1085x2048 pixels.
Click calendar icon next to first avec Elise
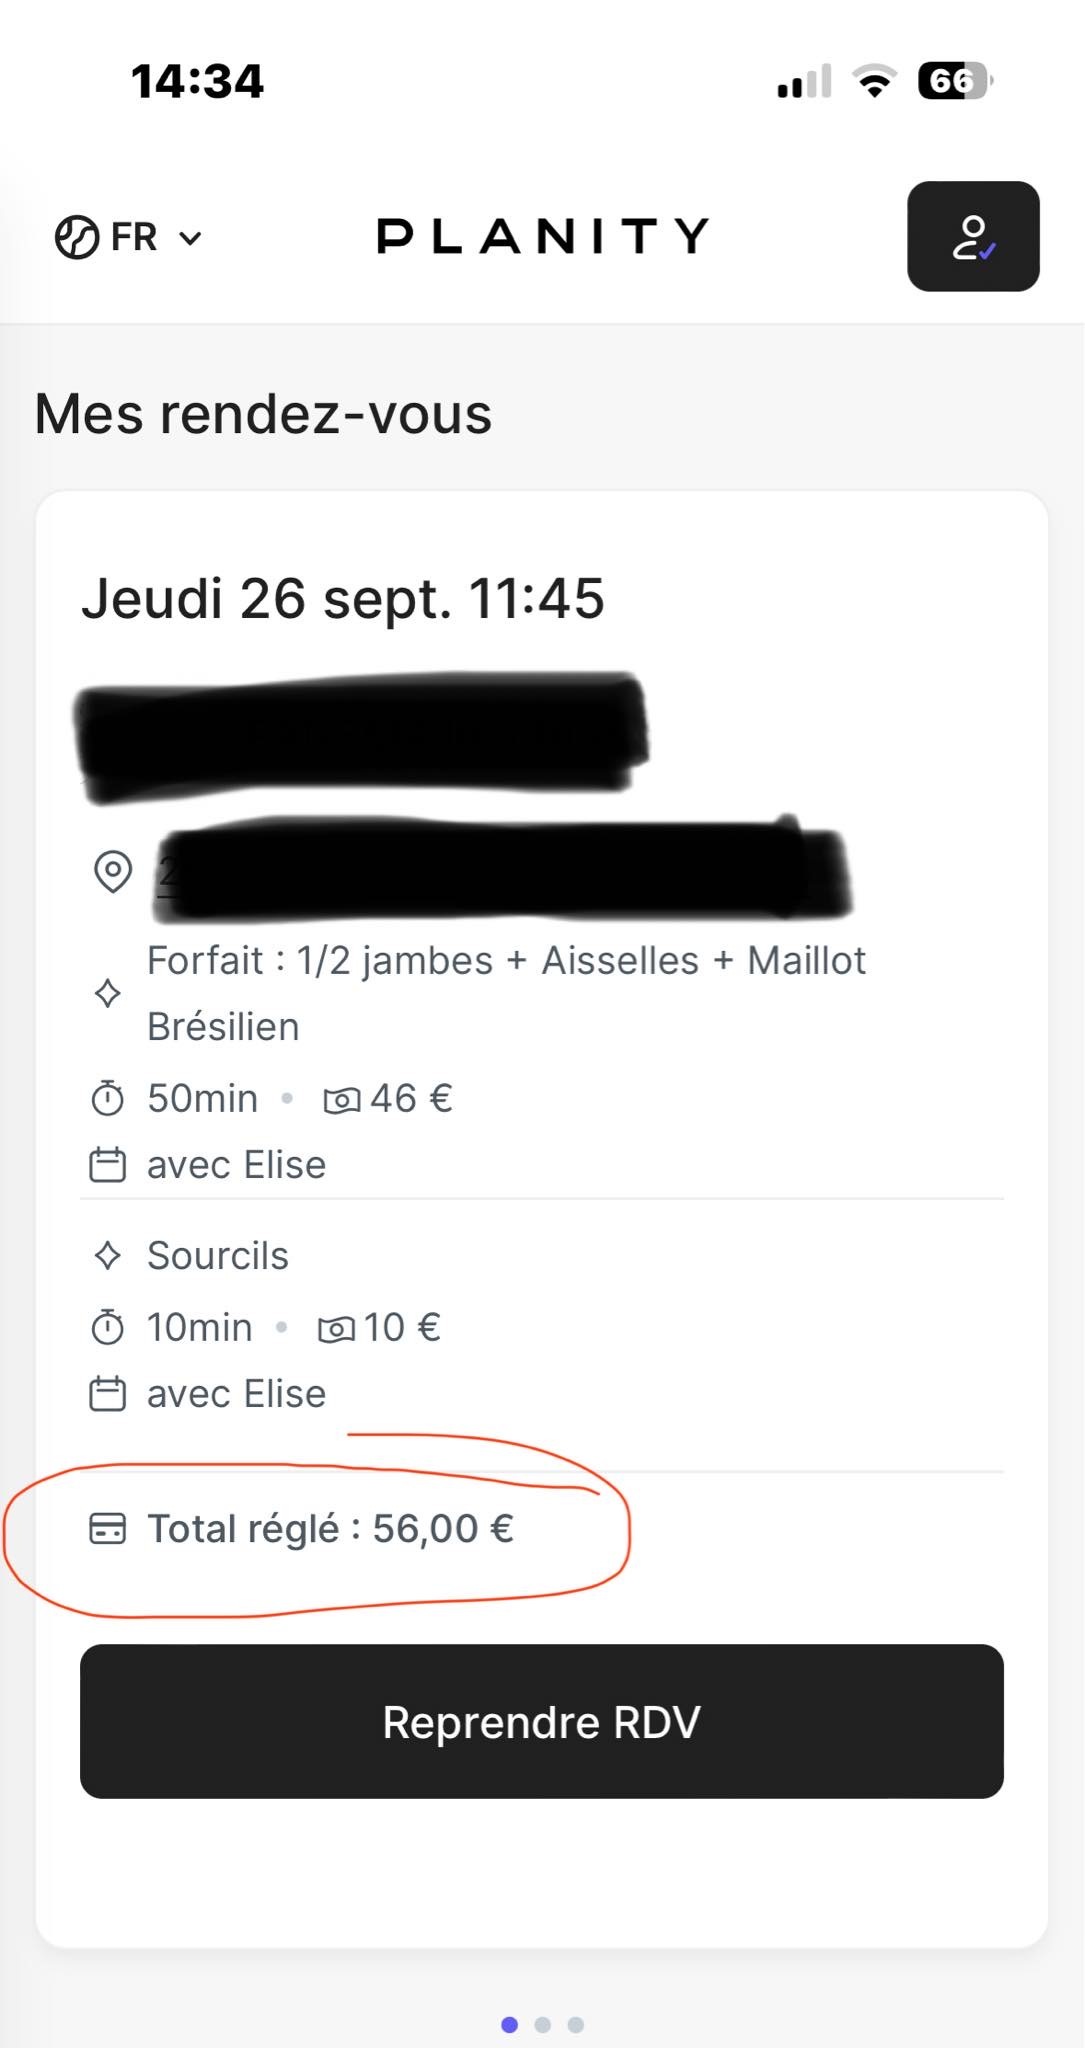pyautogui.click(x=108, y=1165)
